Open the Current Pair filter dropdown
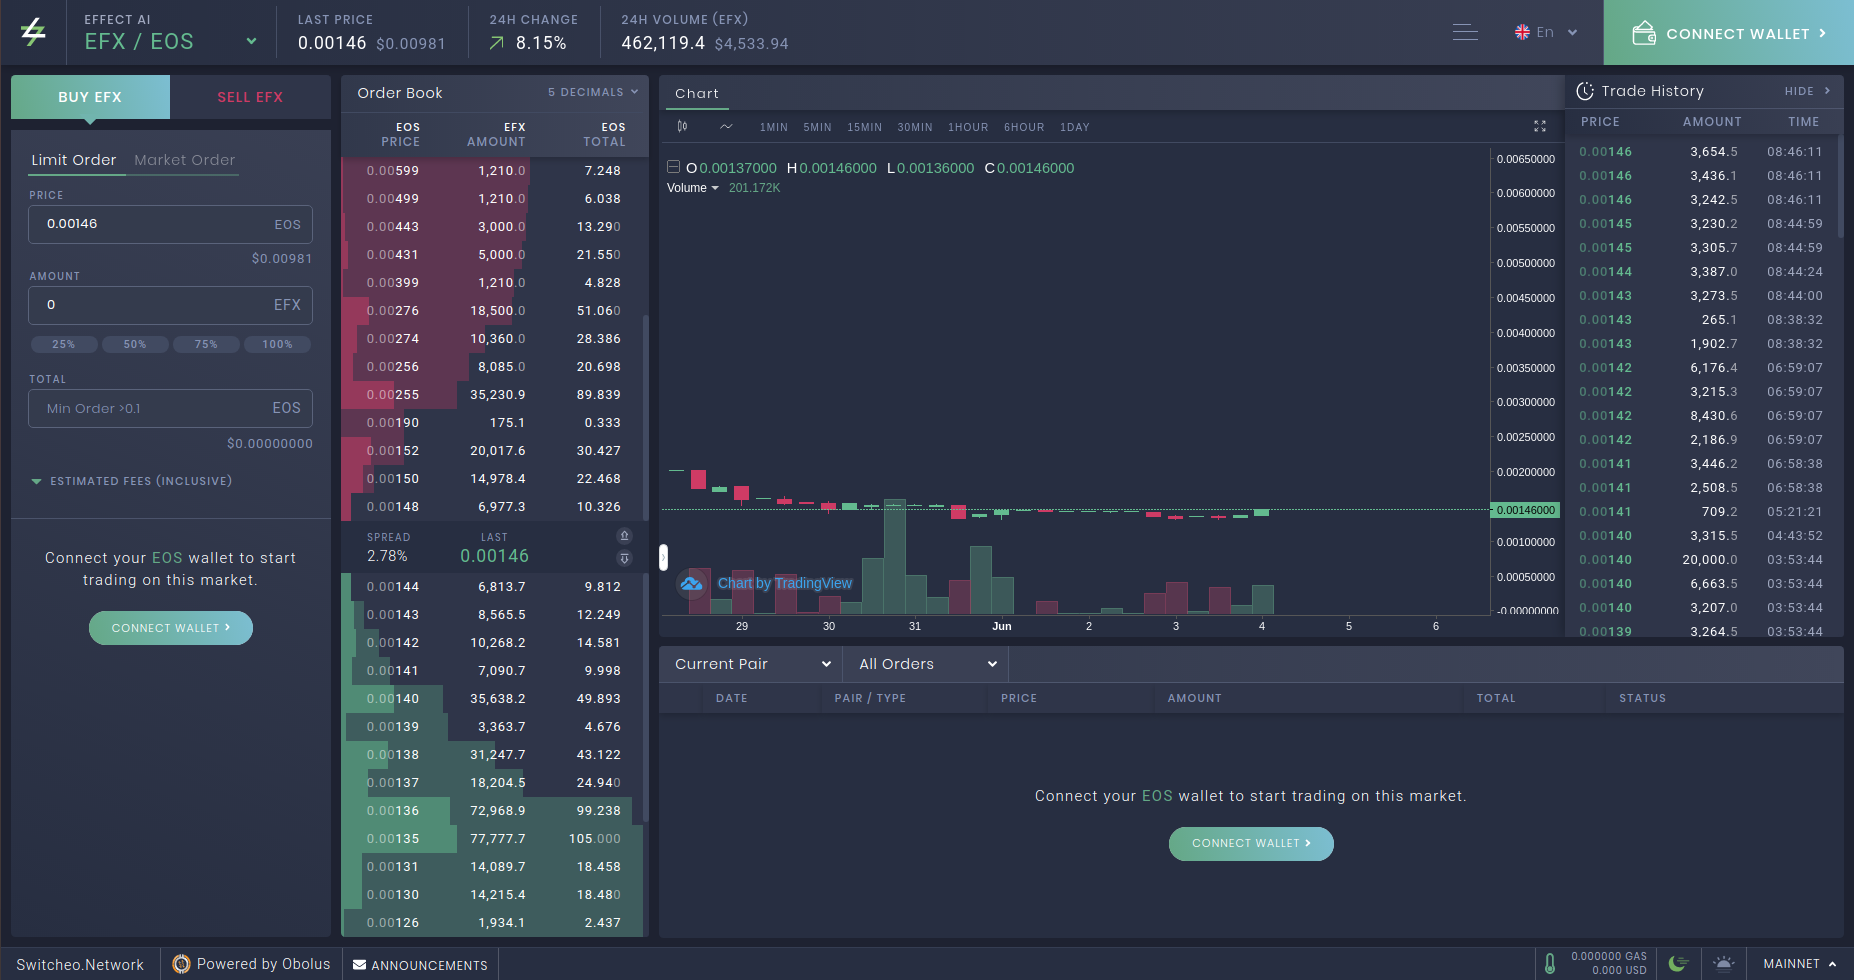Viewport: 1854px width, 980px height. point(751,664)
